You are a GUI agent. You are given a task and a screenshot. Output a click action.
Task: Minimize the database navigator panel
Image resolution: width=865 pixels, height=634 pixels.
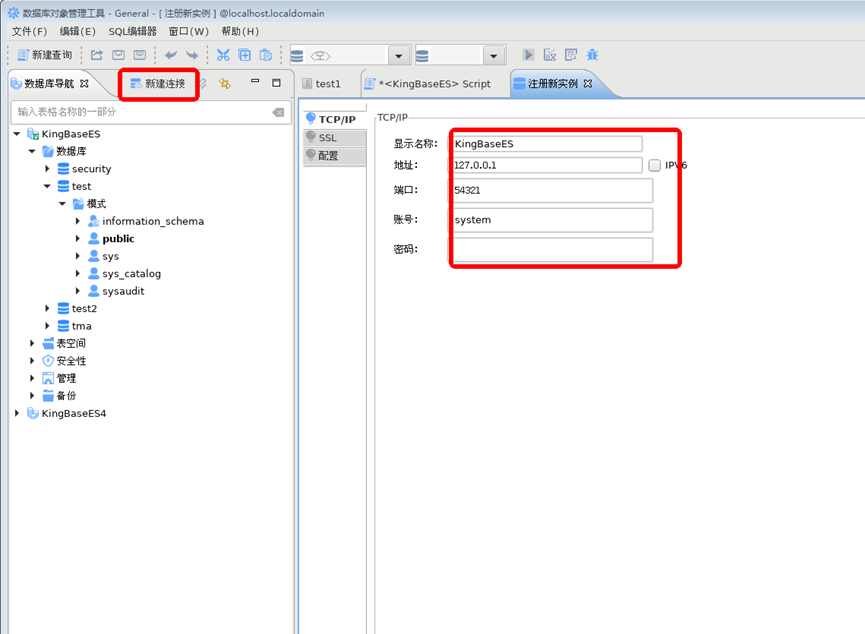coord(255,81)
